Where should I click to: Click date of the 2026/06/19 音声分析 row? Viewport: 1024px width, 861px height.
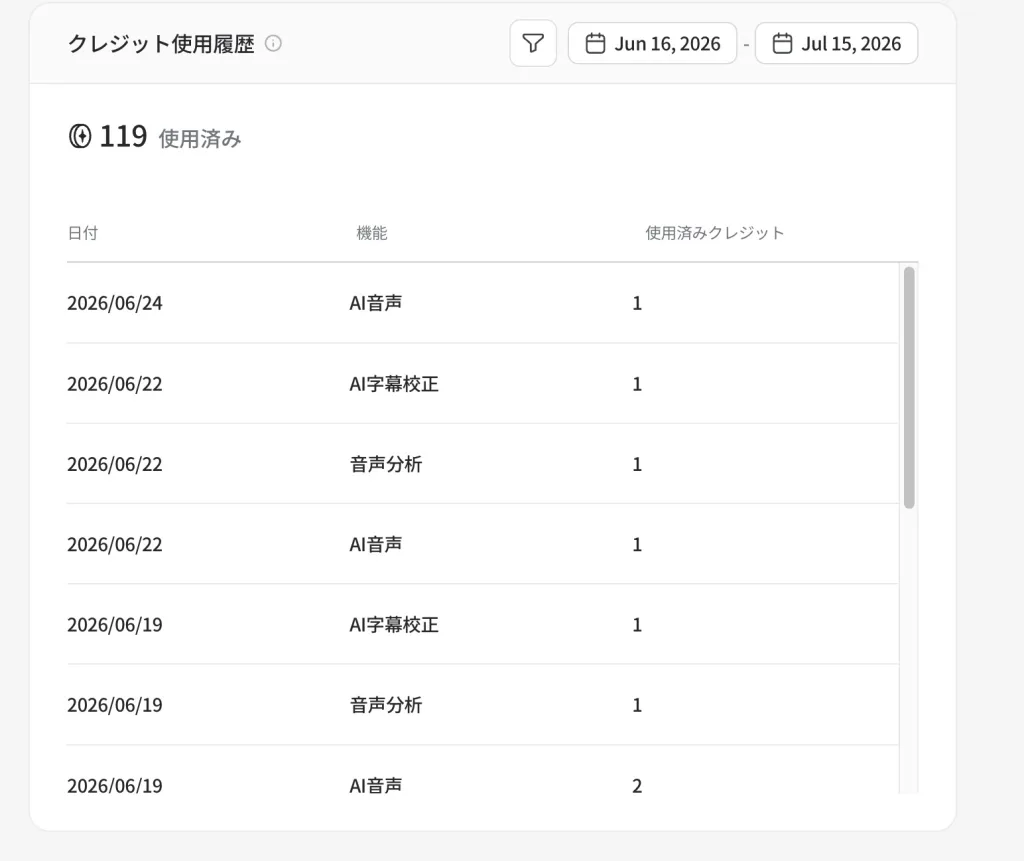(115, 706)
